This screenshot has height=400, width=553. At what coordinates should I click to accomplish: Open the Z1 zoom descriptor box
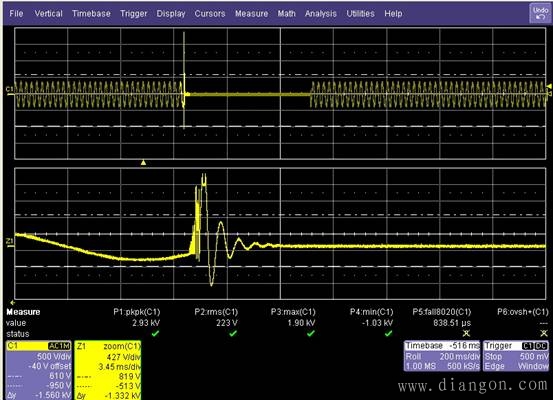(x=108, y=370)
